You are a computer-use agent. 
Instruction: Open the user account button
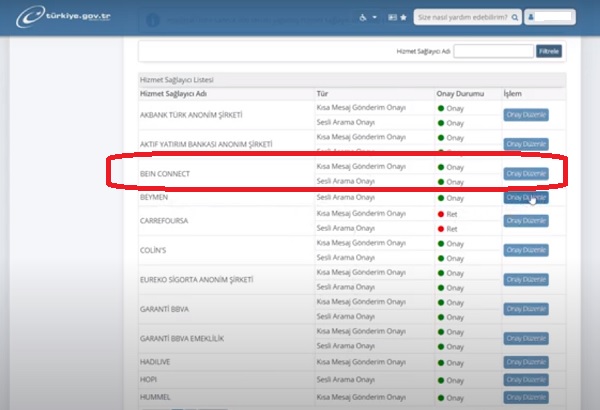pyautogui.click(x=550, y=17)
